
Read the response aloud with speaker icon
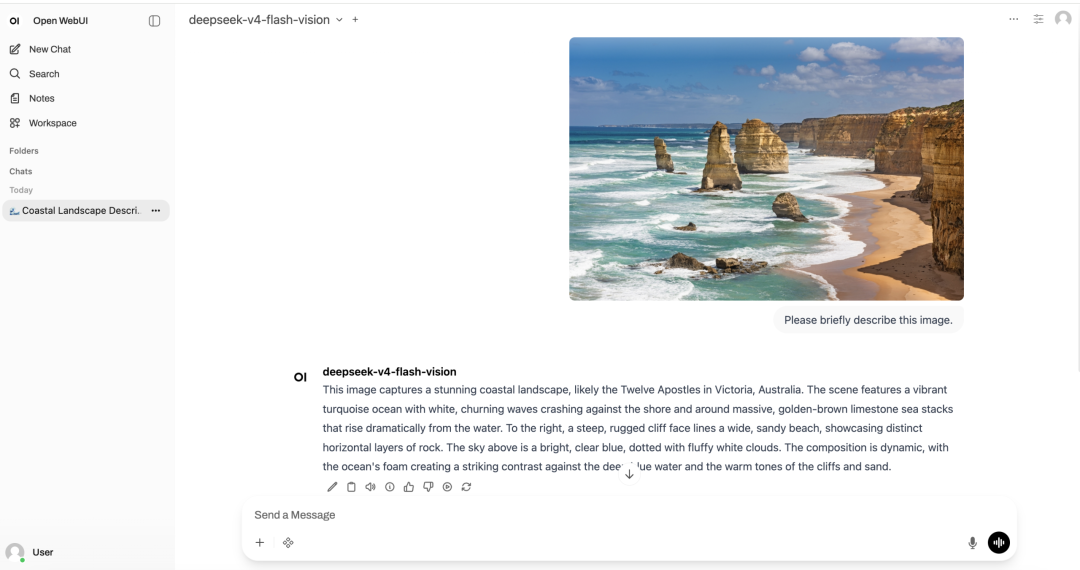click(371, 487)
